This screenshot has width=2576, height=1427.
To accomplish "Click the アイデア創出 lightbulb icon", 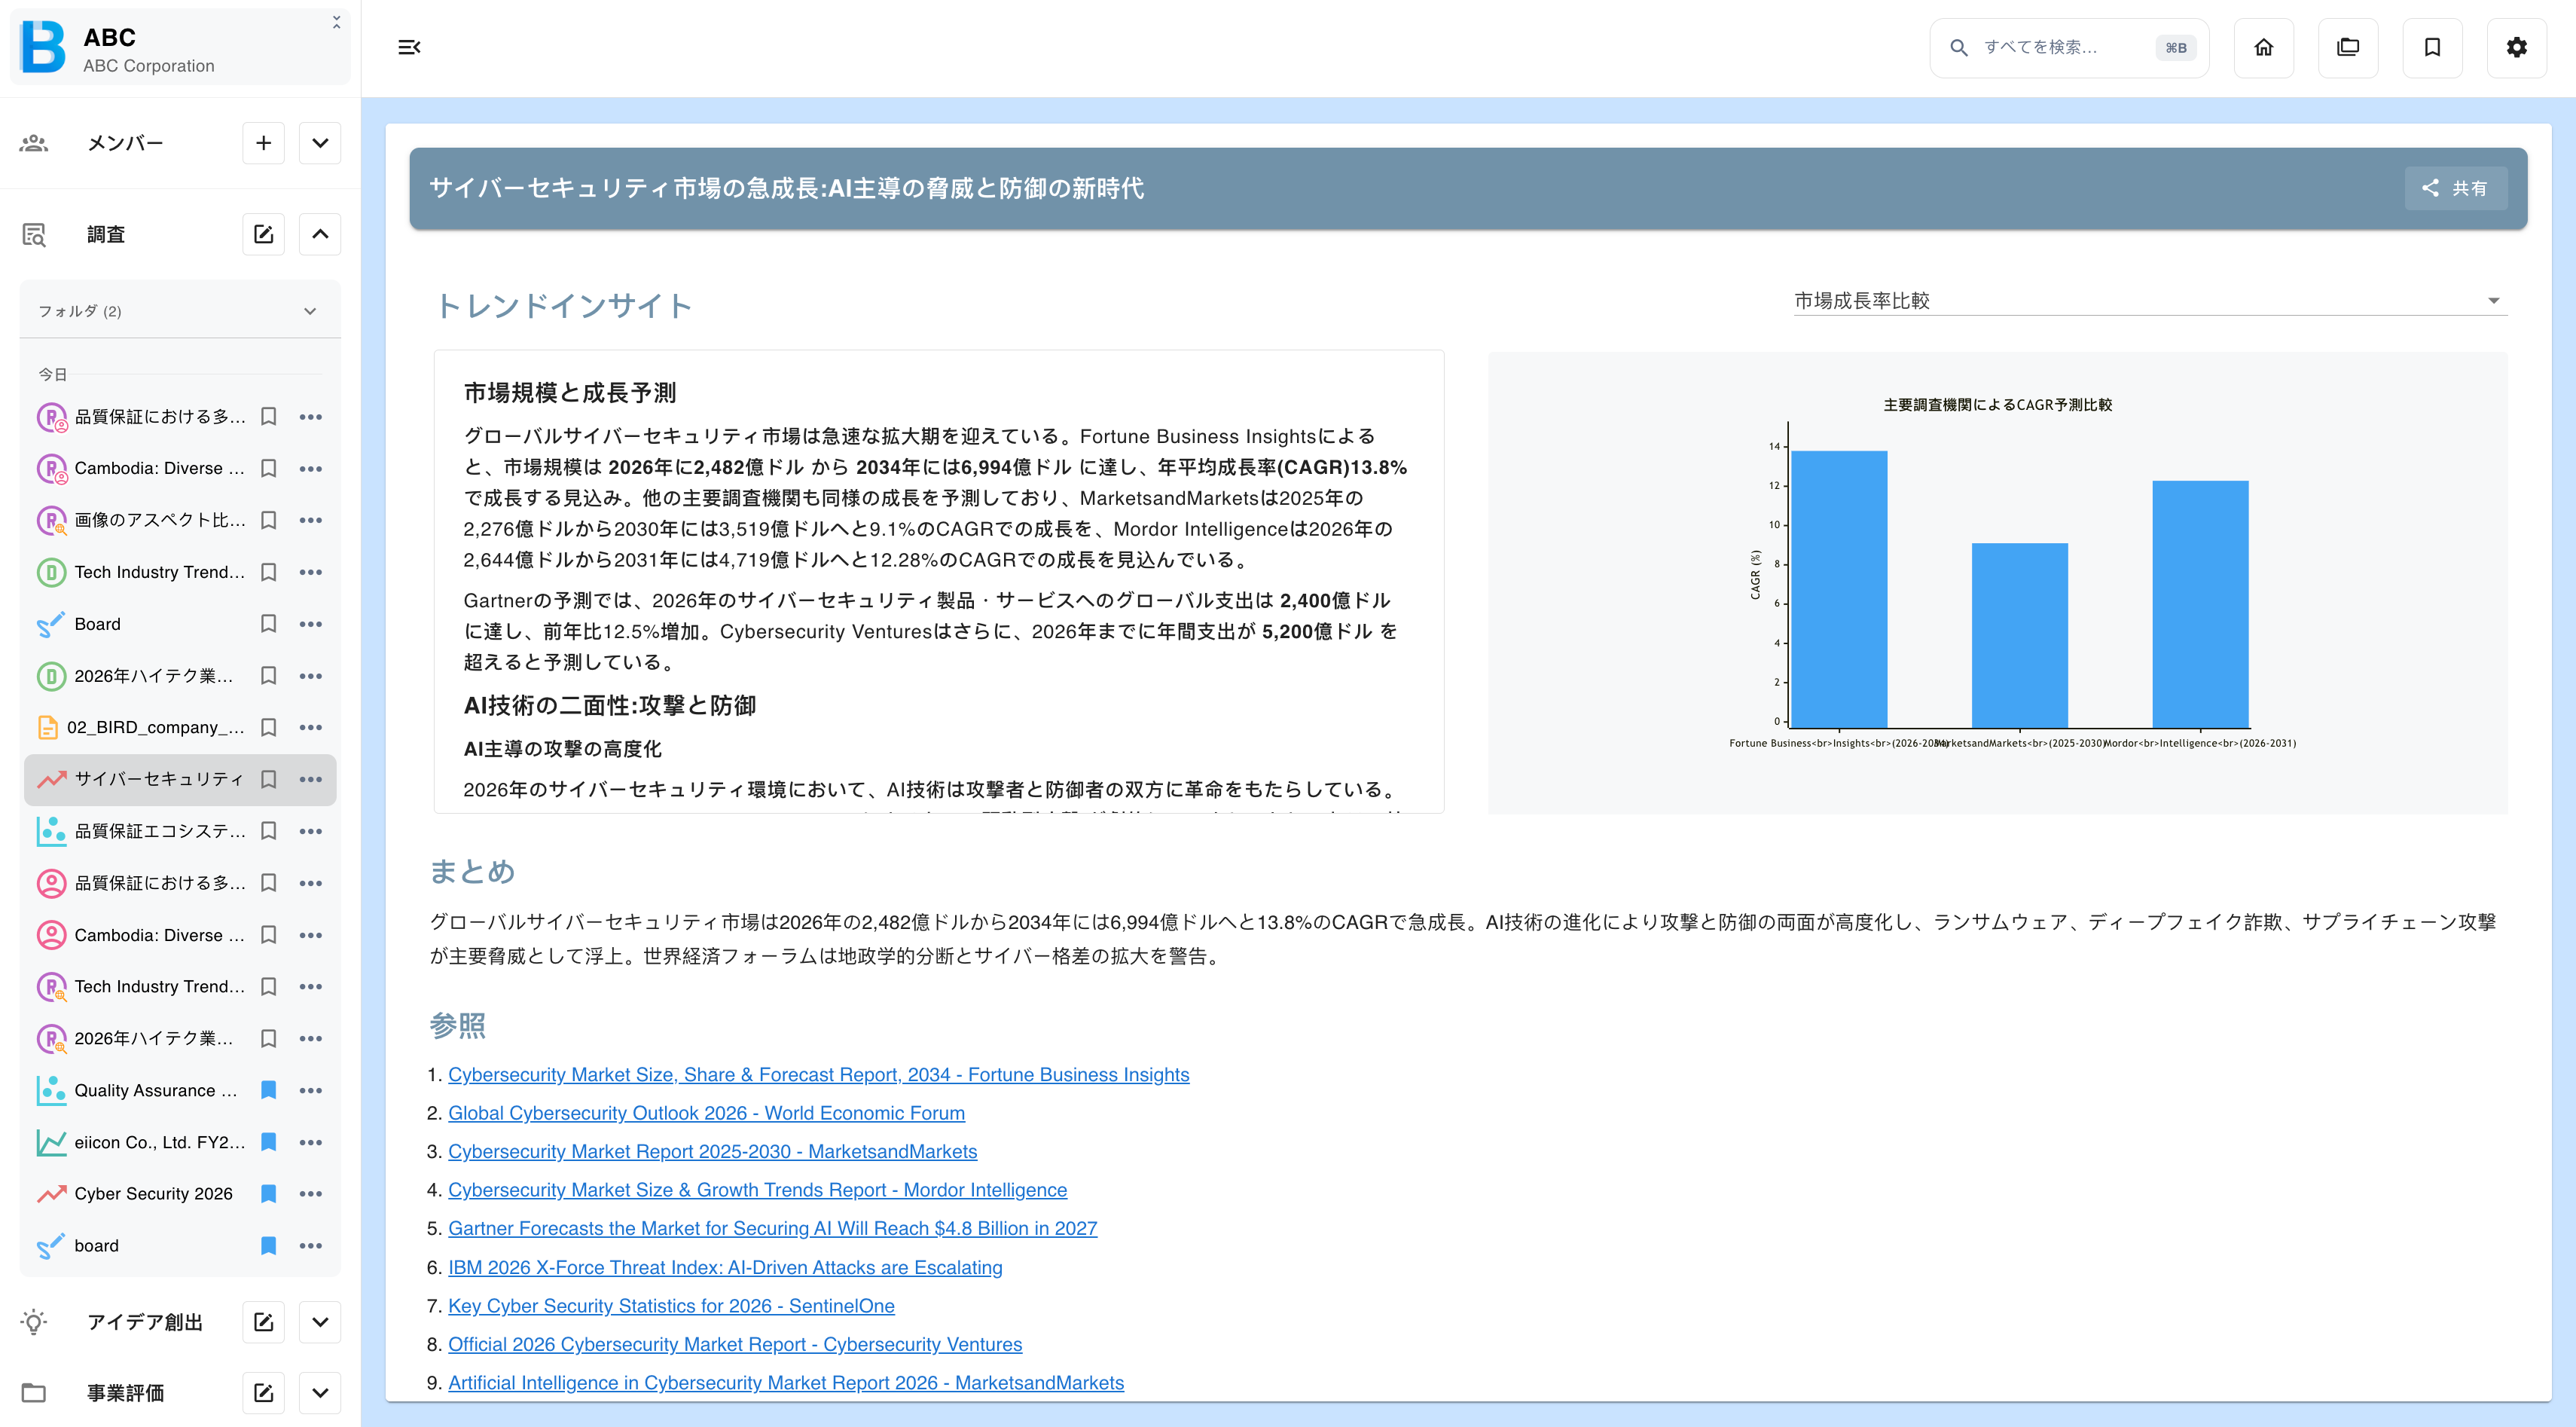I will (34, 1322).
